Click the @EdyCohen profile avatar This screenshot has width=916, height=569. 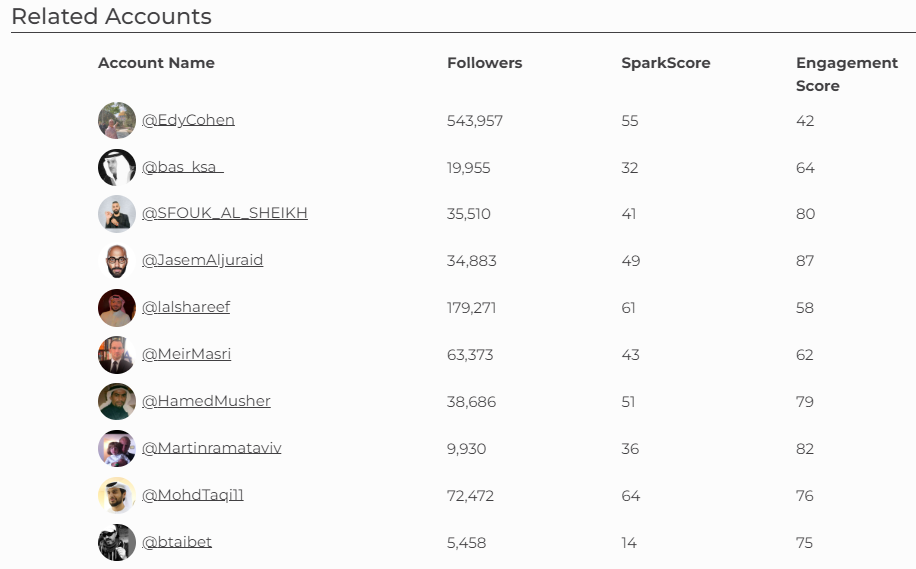coord(117,121)
